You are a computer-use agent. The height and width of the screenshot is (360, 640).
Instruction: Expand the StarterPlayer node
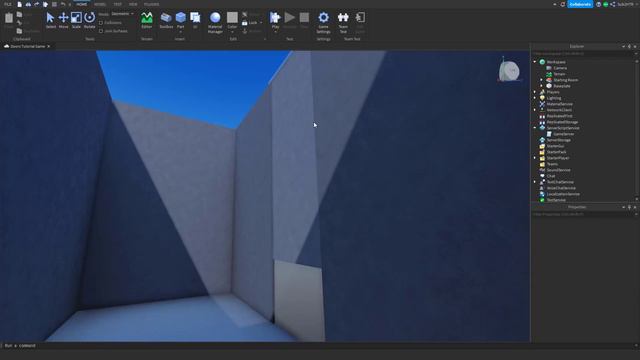tap(535, 158)
